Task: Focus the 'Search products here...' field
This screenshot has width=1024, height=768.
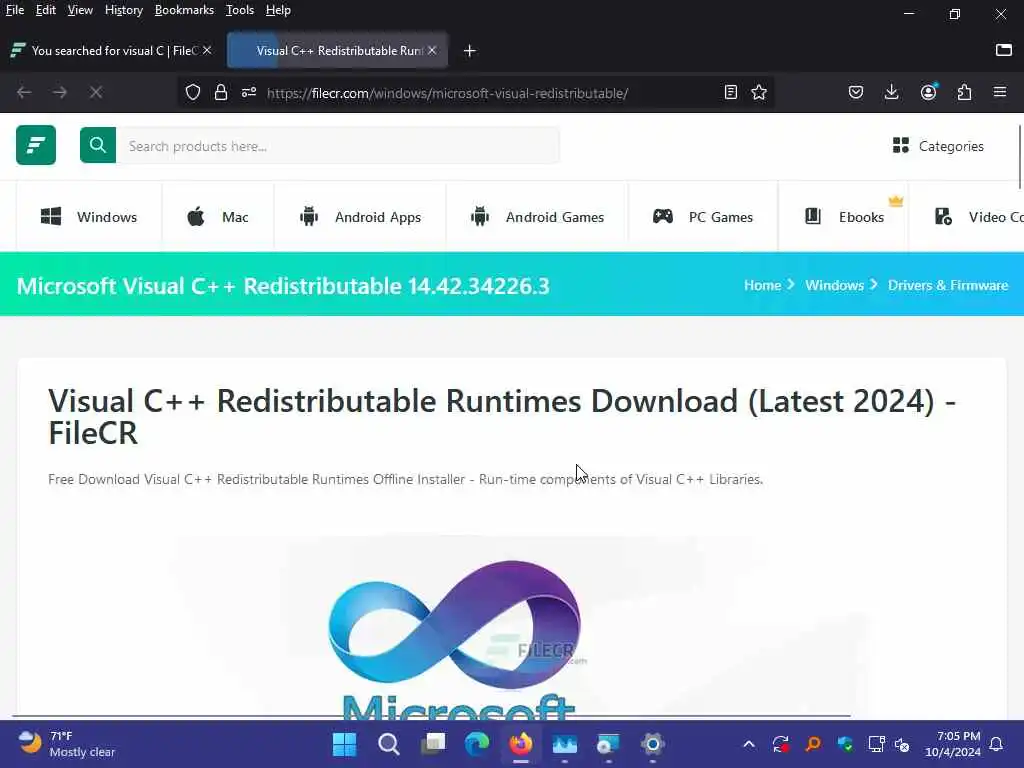Action: [x=338, y=145]
